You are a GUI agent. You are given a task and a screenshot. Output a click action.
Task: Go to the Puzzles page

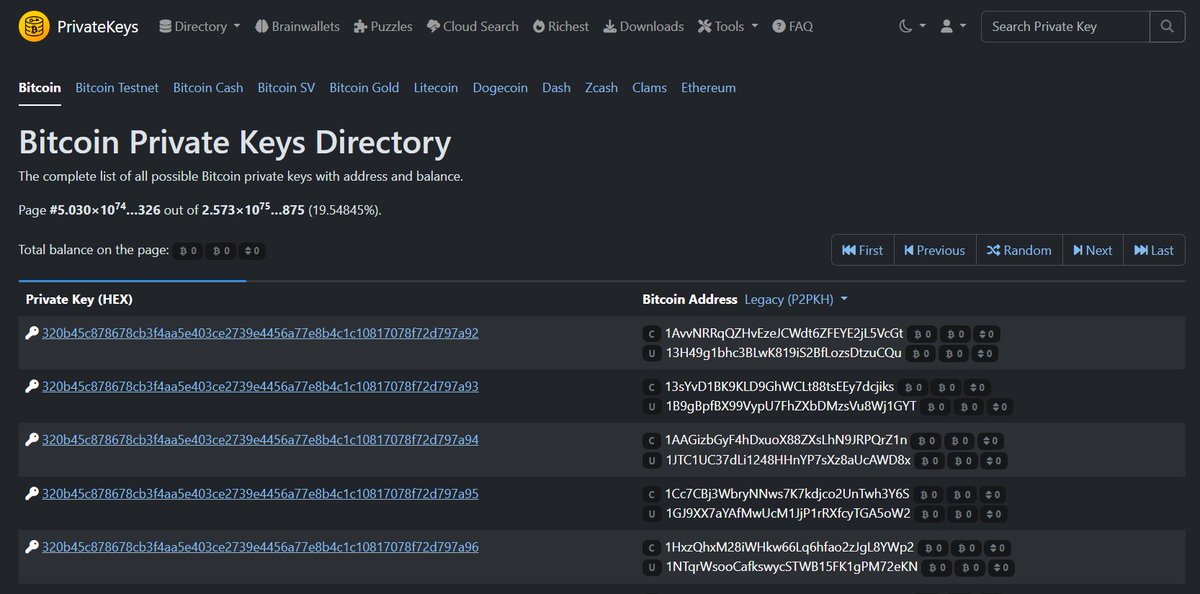pos(383,26)
